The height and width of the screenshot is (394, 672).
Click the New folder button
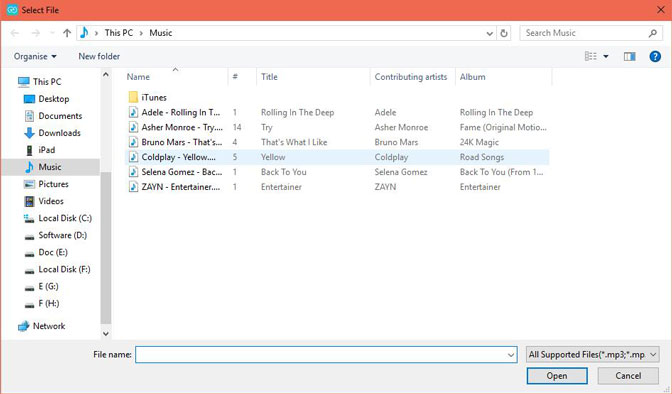click(99, 56)
